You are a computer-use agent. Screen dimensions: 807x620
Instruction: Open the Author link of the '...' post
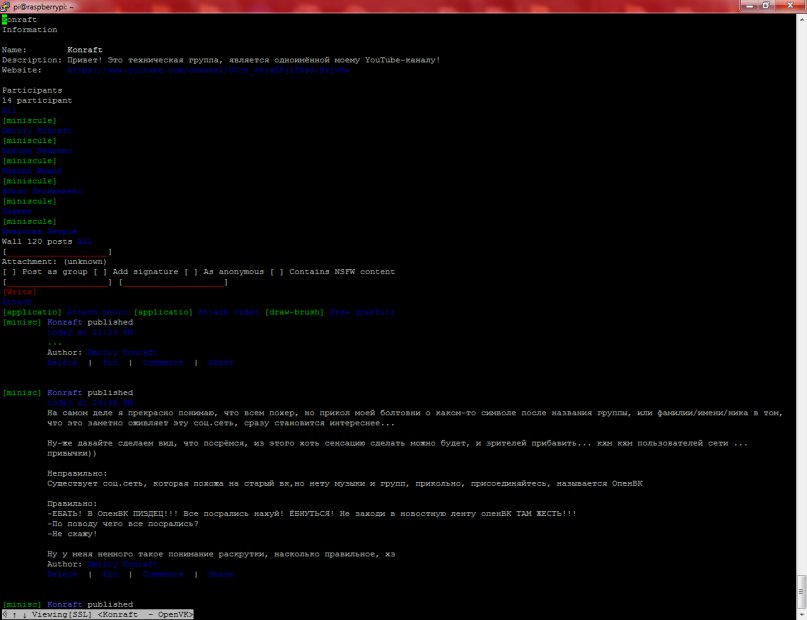pyautogui.click(x=122, y=352)
